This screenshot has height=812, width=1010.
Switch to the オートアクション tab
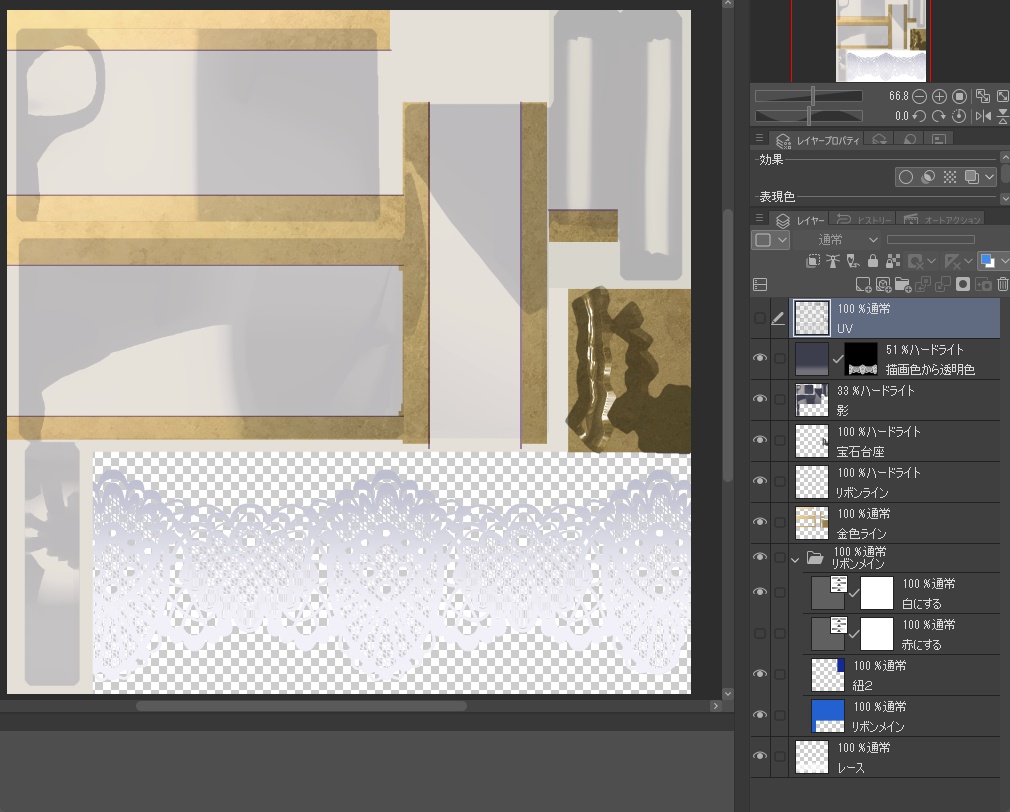coord(942,220)
